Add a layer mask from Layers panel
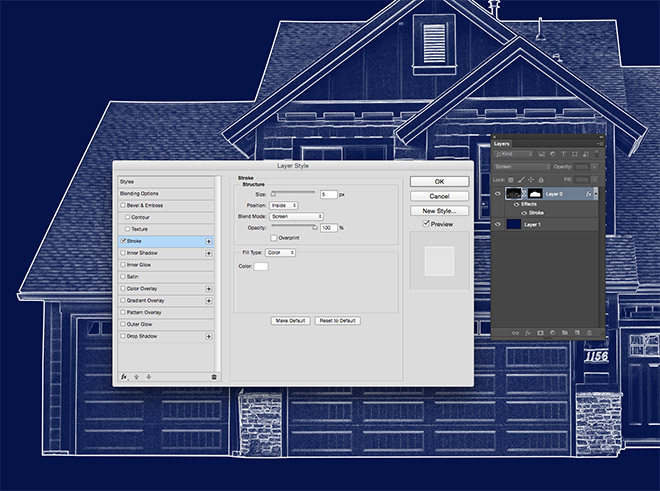Image resolution: width=660 pixels, height=491 pixels. pyautogui.click(x=539, y=331)
